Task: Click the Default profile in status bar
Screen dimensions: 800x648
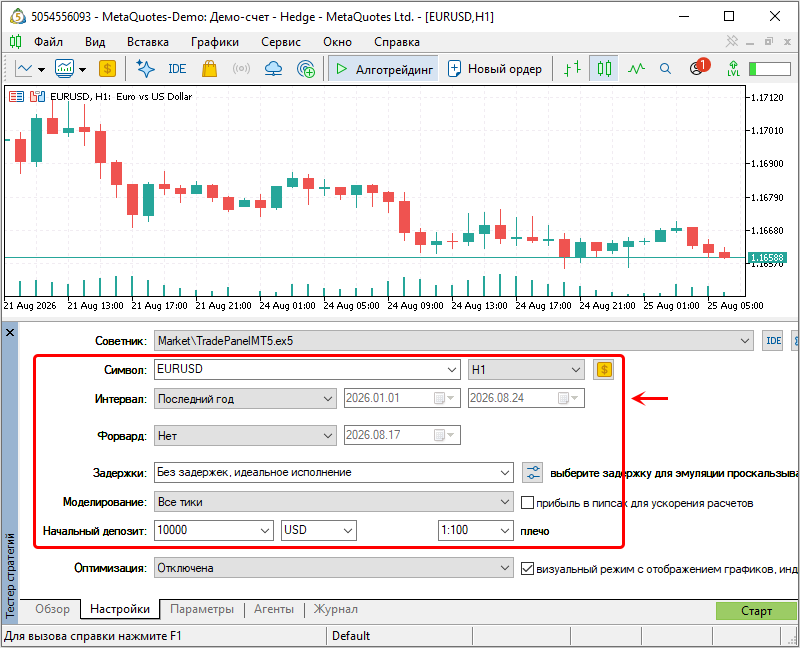Action: point(351,636)
